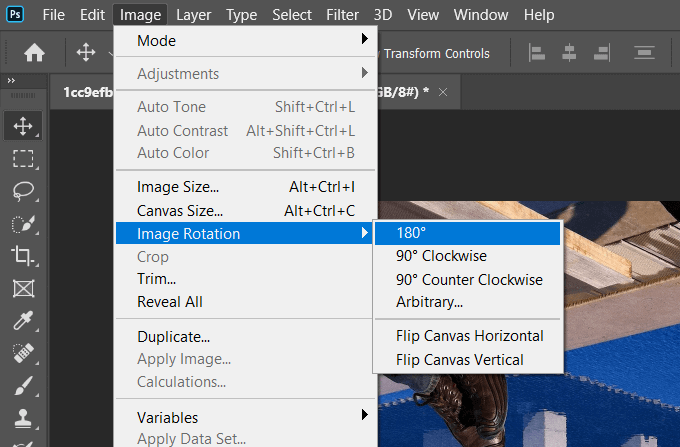Select the Lasso tool
The height and width of the screenshot is (447, 680).
[22, 191]
